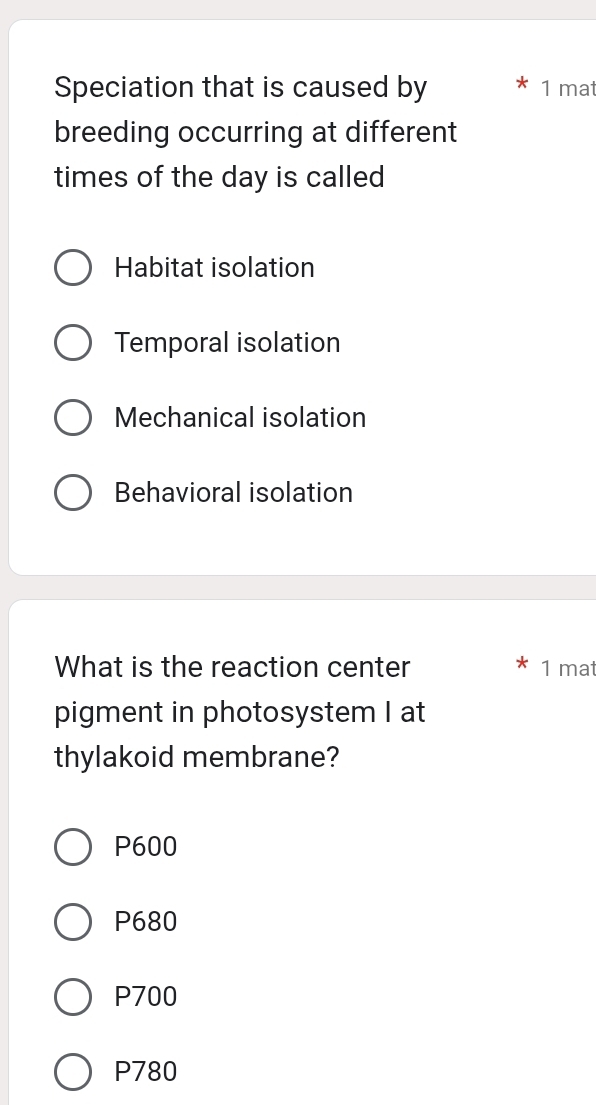The width and height of the screenshot is (596, 1105).
Task: Click the P680 answer label text
Action: pyautogui.click(x=145, y=921)
